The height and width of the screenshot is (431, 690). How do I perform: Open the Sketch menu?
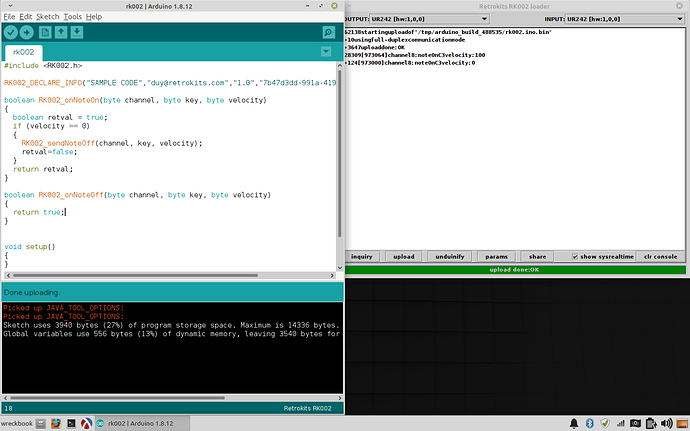(47, 17)
